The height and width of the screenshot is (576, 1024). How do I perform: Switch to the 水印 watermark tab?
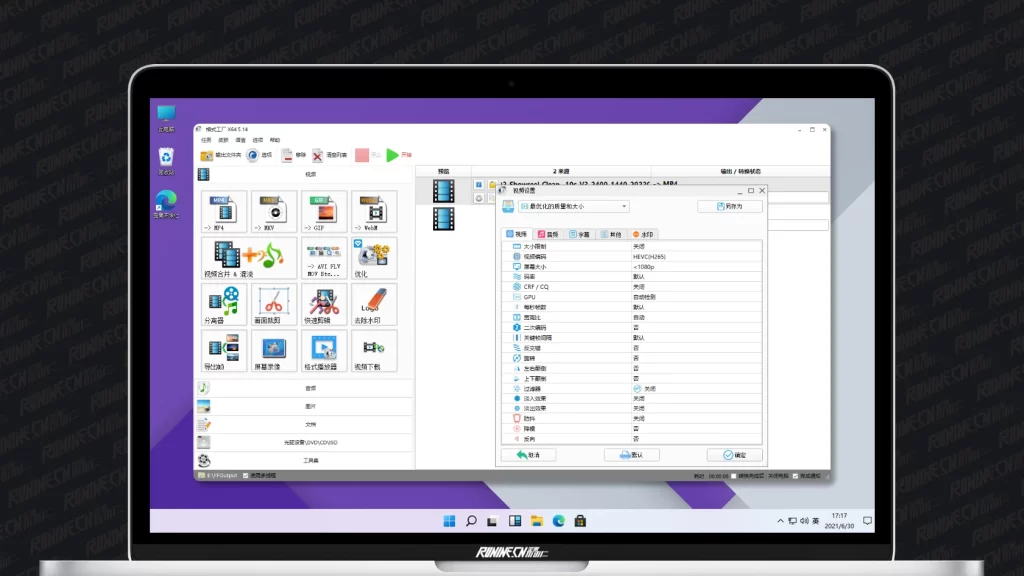point(642,234)
